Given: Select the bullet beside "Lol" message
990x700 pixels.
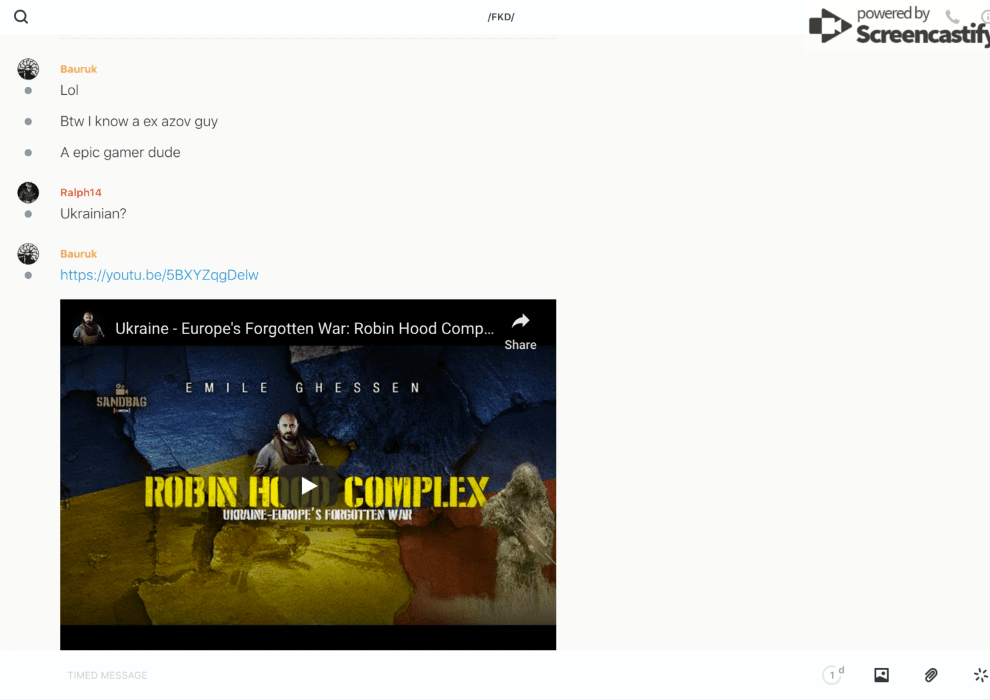Looking at the screenshot, I should [x=28, y=91].
